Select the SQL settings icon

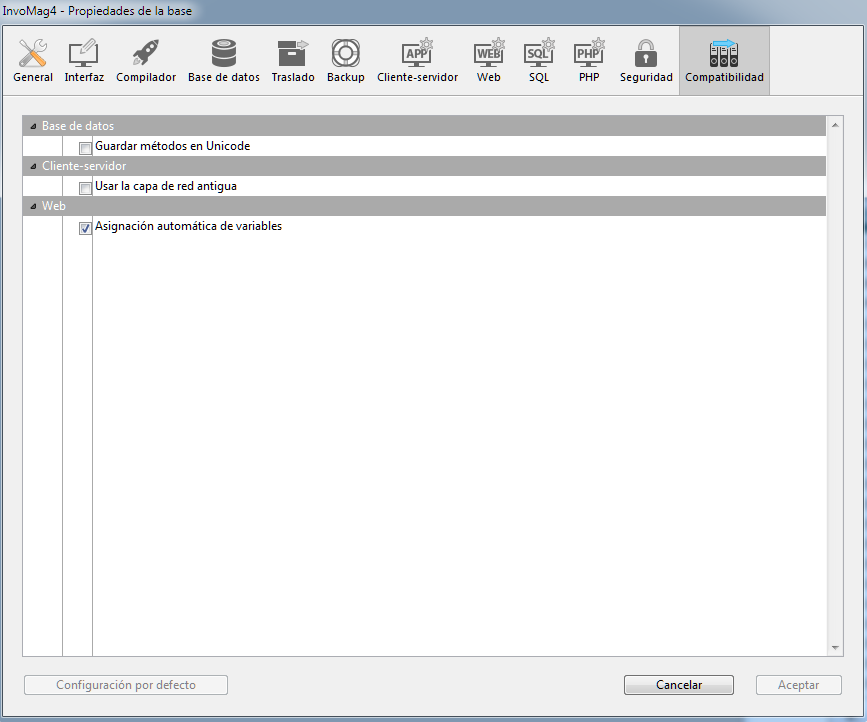(539, 53)
